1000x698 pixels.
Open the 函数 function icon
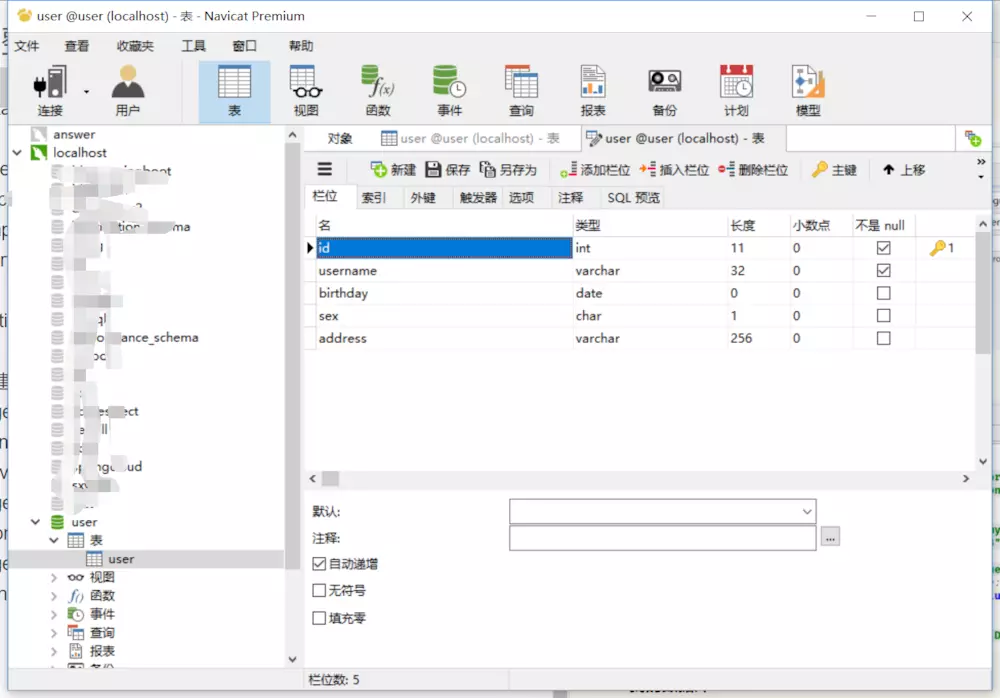pyautogui.click(x=378, y=91)
